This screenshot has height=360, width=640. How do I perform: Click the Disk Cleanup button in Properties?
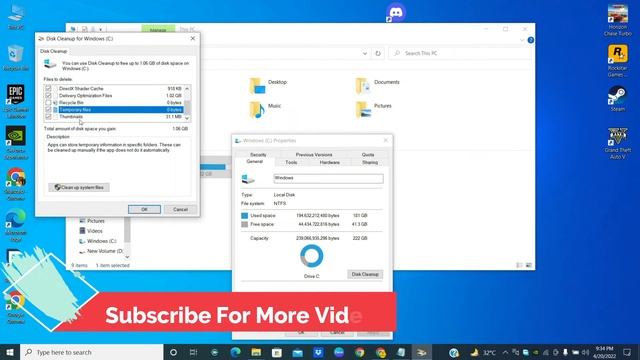click(x=365, y=274)
